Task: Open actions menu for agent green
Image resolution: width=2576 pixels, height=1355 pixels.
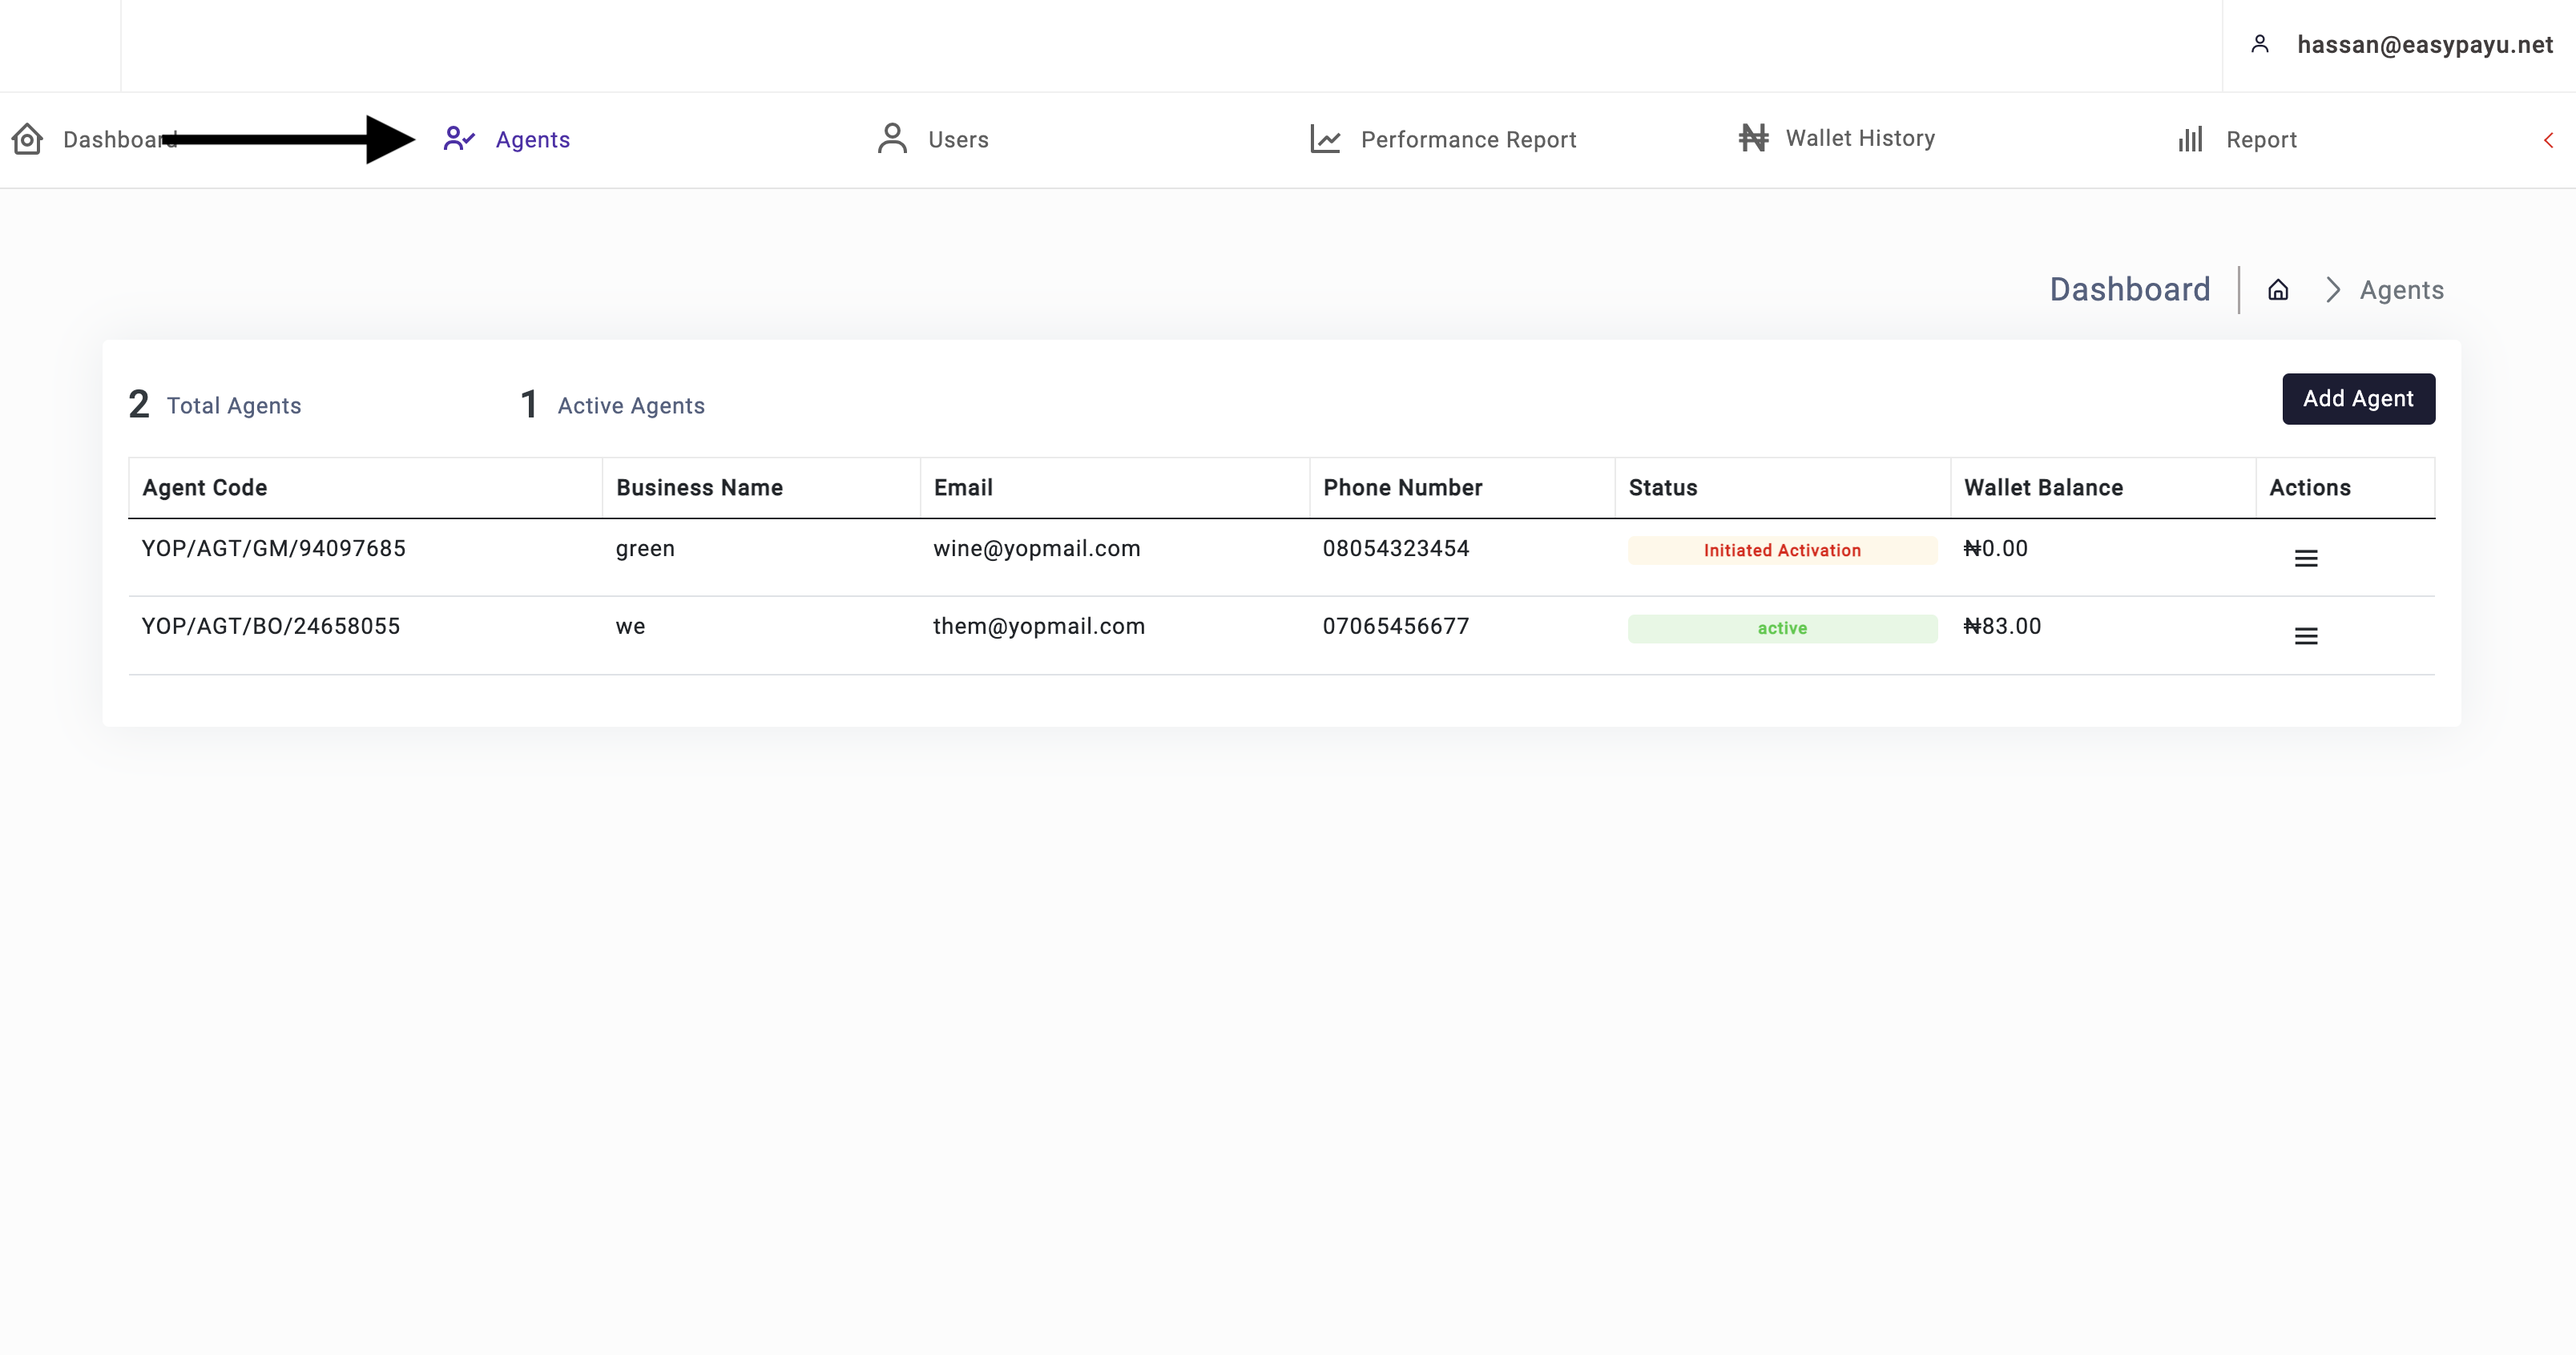Action: coord(2306,558)
